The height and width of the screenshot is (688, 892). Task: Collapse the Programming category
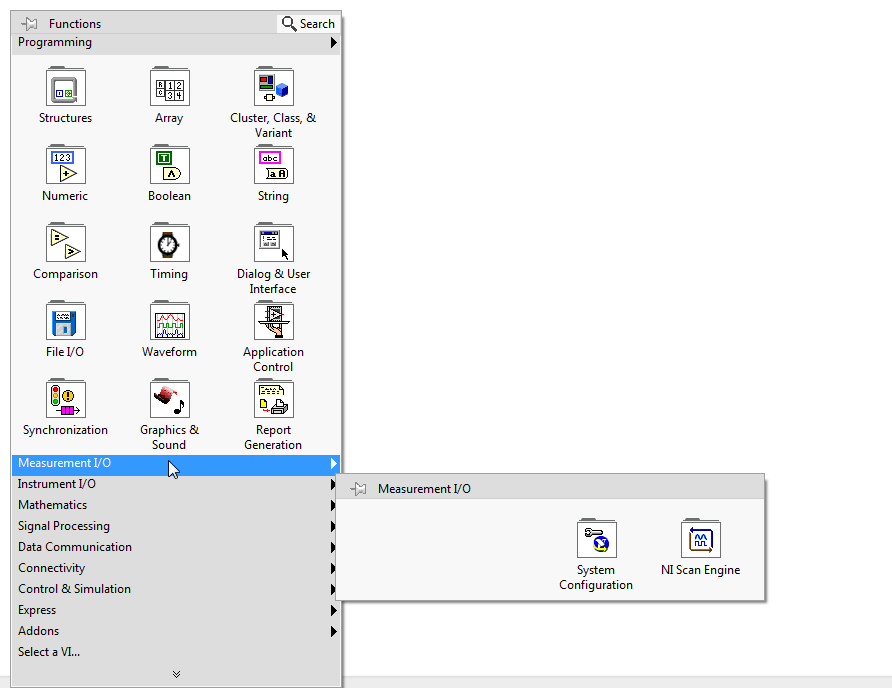tap(176, 43)
